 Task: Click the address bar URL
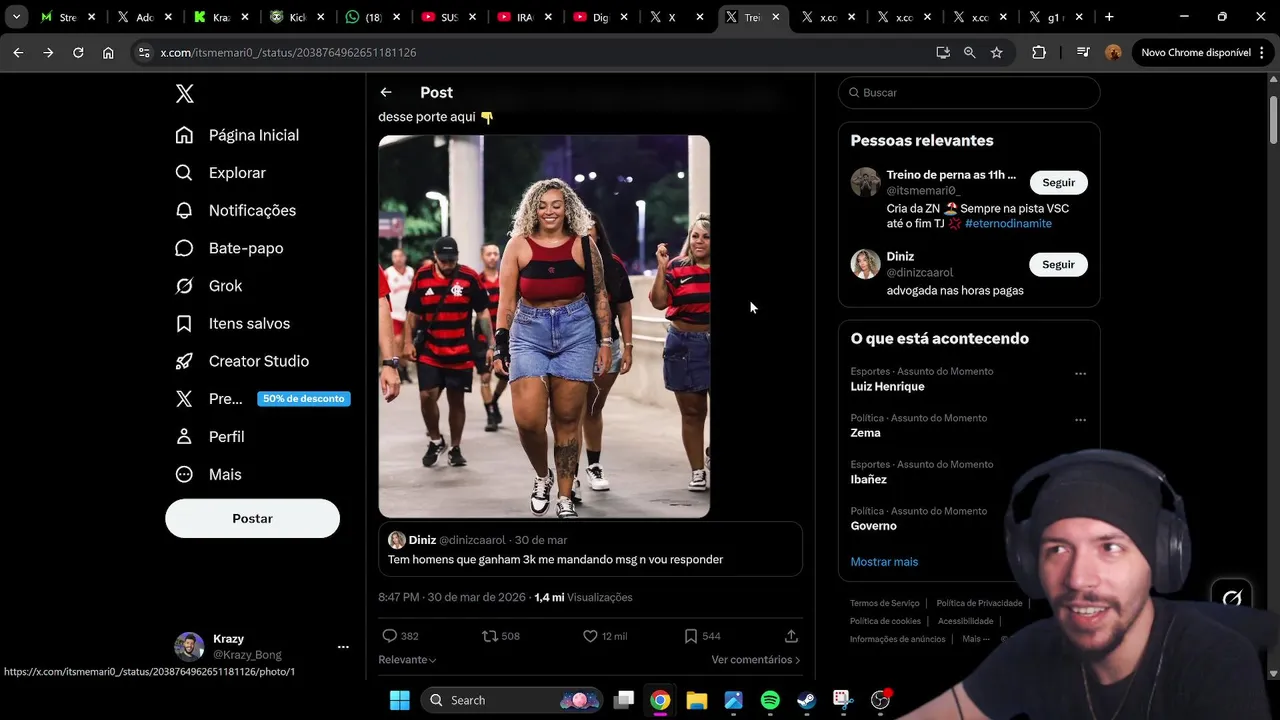click(x=288, y=52)
